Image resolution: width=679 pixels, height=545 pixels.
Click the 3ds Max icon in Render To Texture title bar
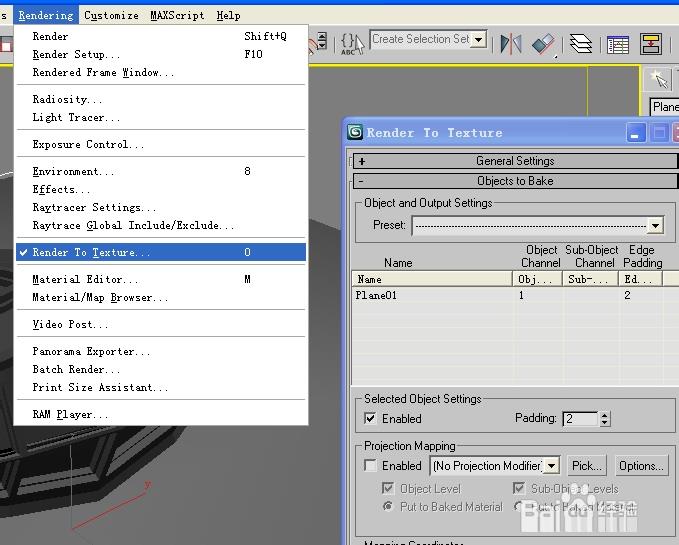(x=355, y=132)
